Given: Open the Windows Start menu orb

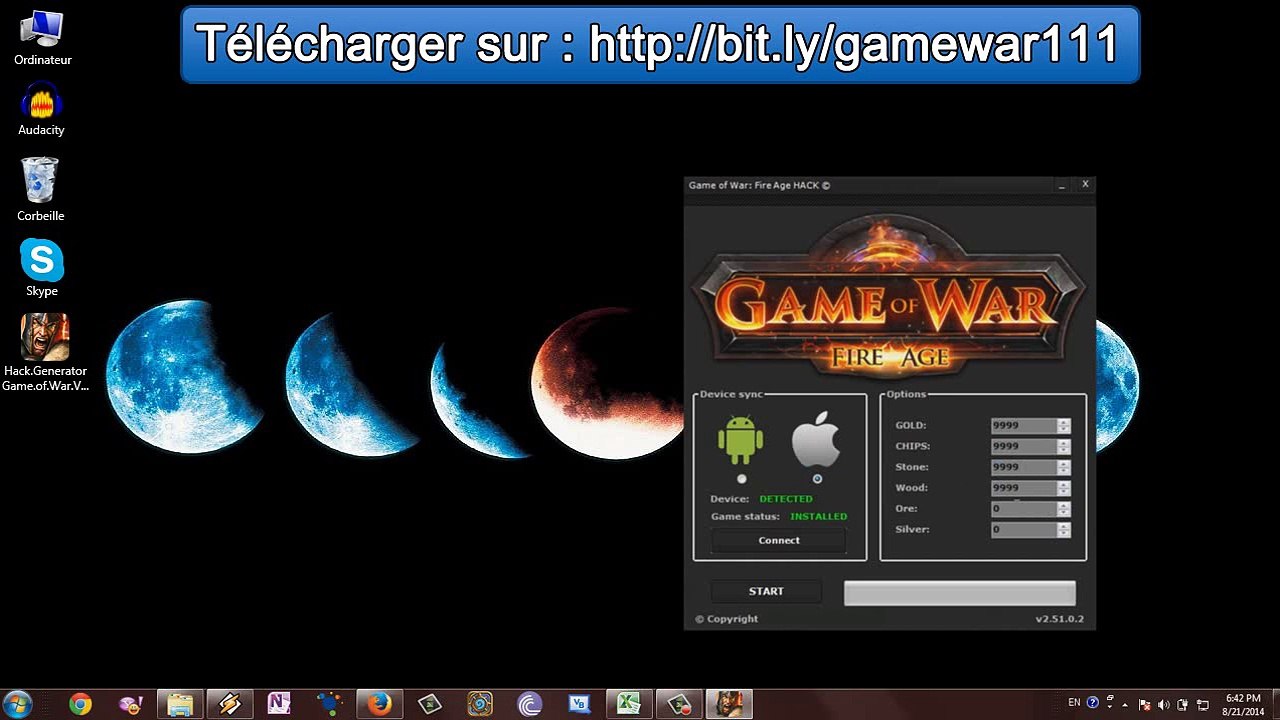Looking at the screenshot, I should point(18,704).
